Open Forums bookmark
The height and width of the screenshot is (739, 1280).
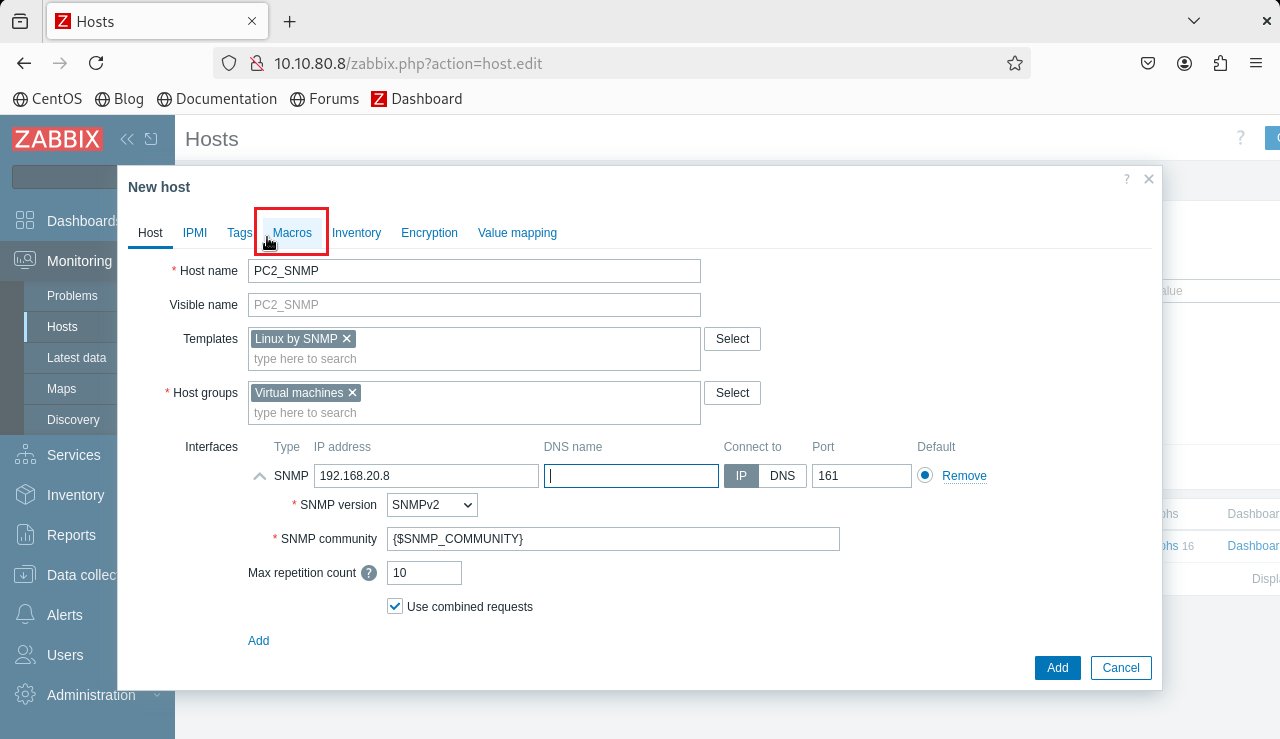(x=324, y=99)
